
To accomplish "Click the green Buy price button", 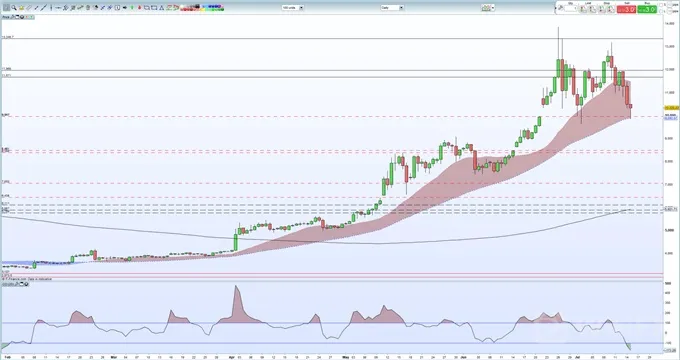I will (647, 9).
